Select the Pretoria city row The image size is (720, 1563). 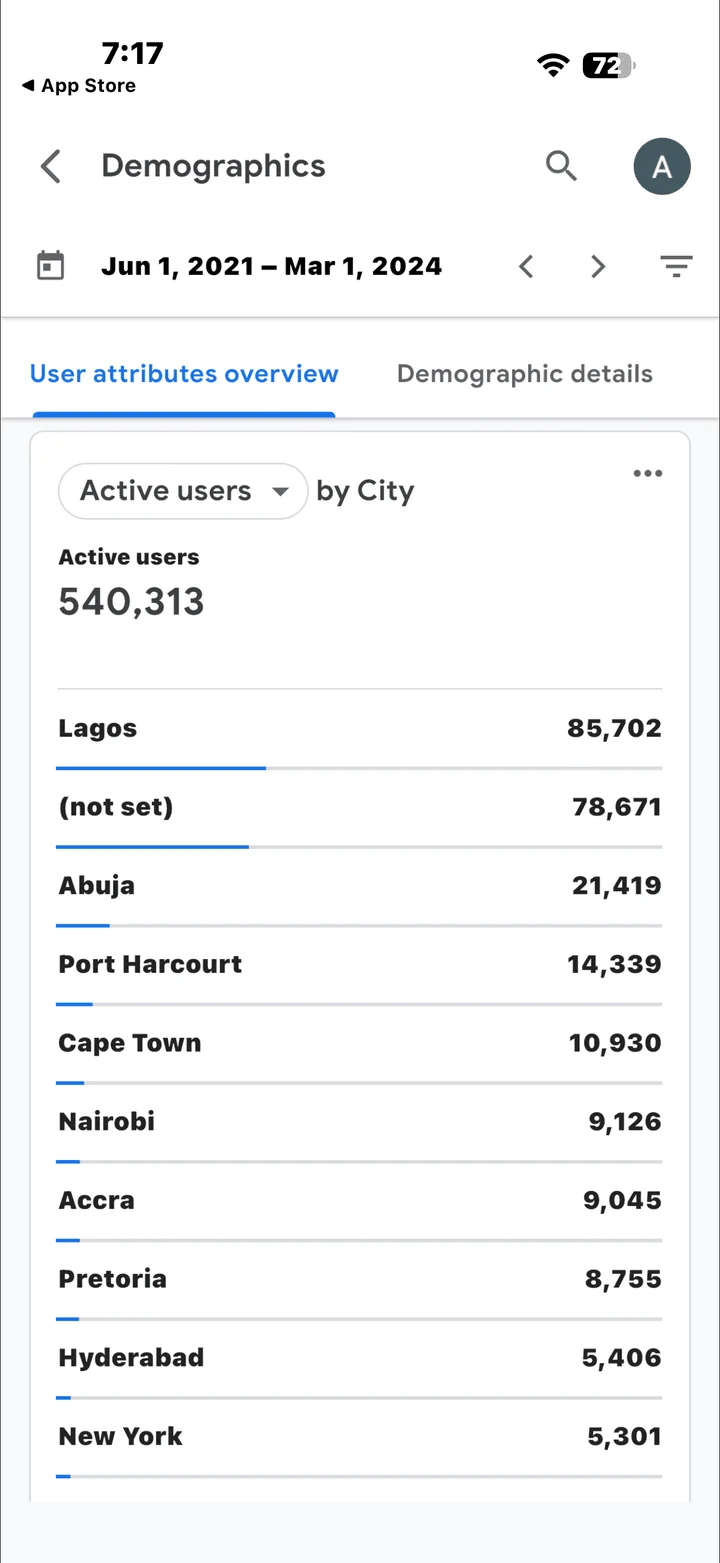(x=360, y=1280)
